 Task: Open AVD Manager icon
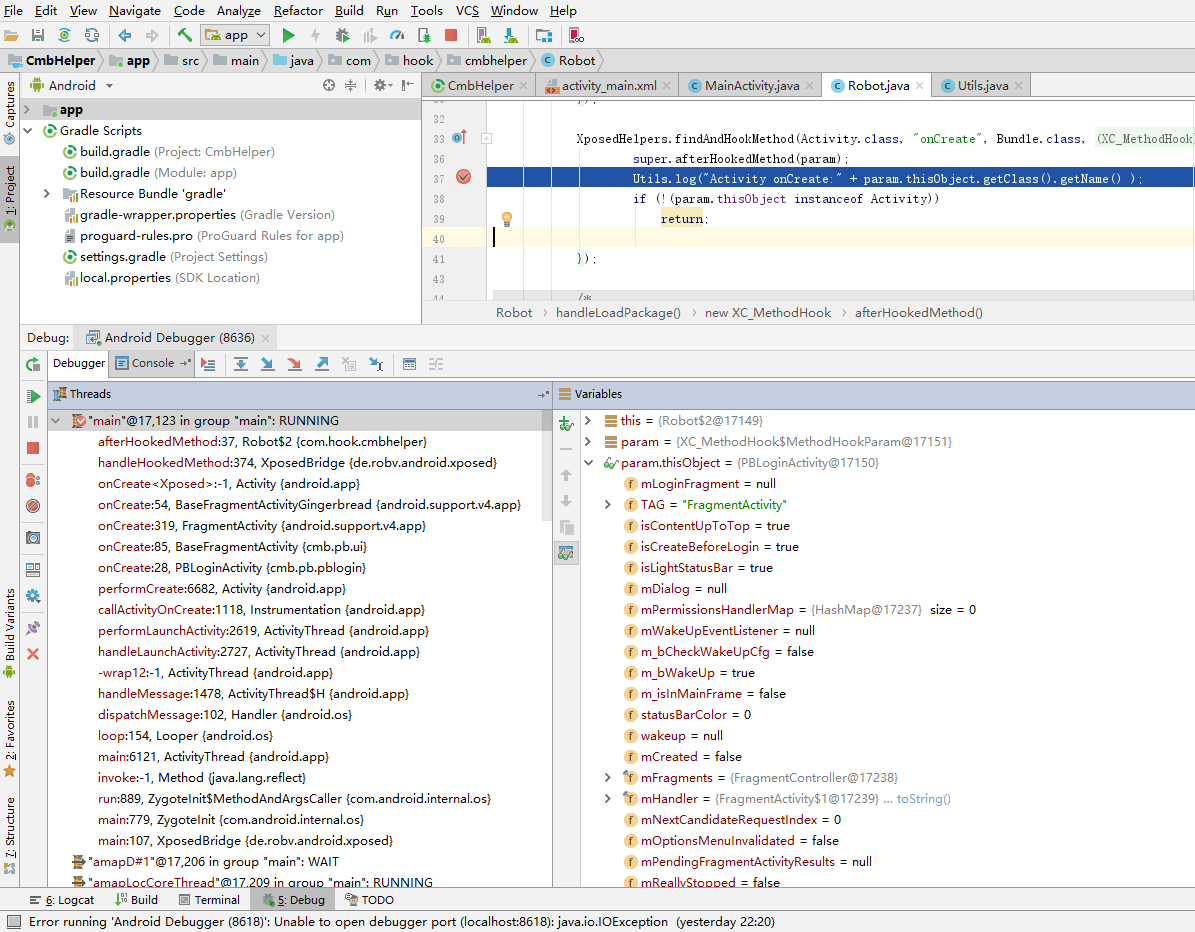pyautogui.click(x=483, y=35)
